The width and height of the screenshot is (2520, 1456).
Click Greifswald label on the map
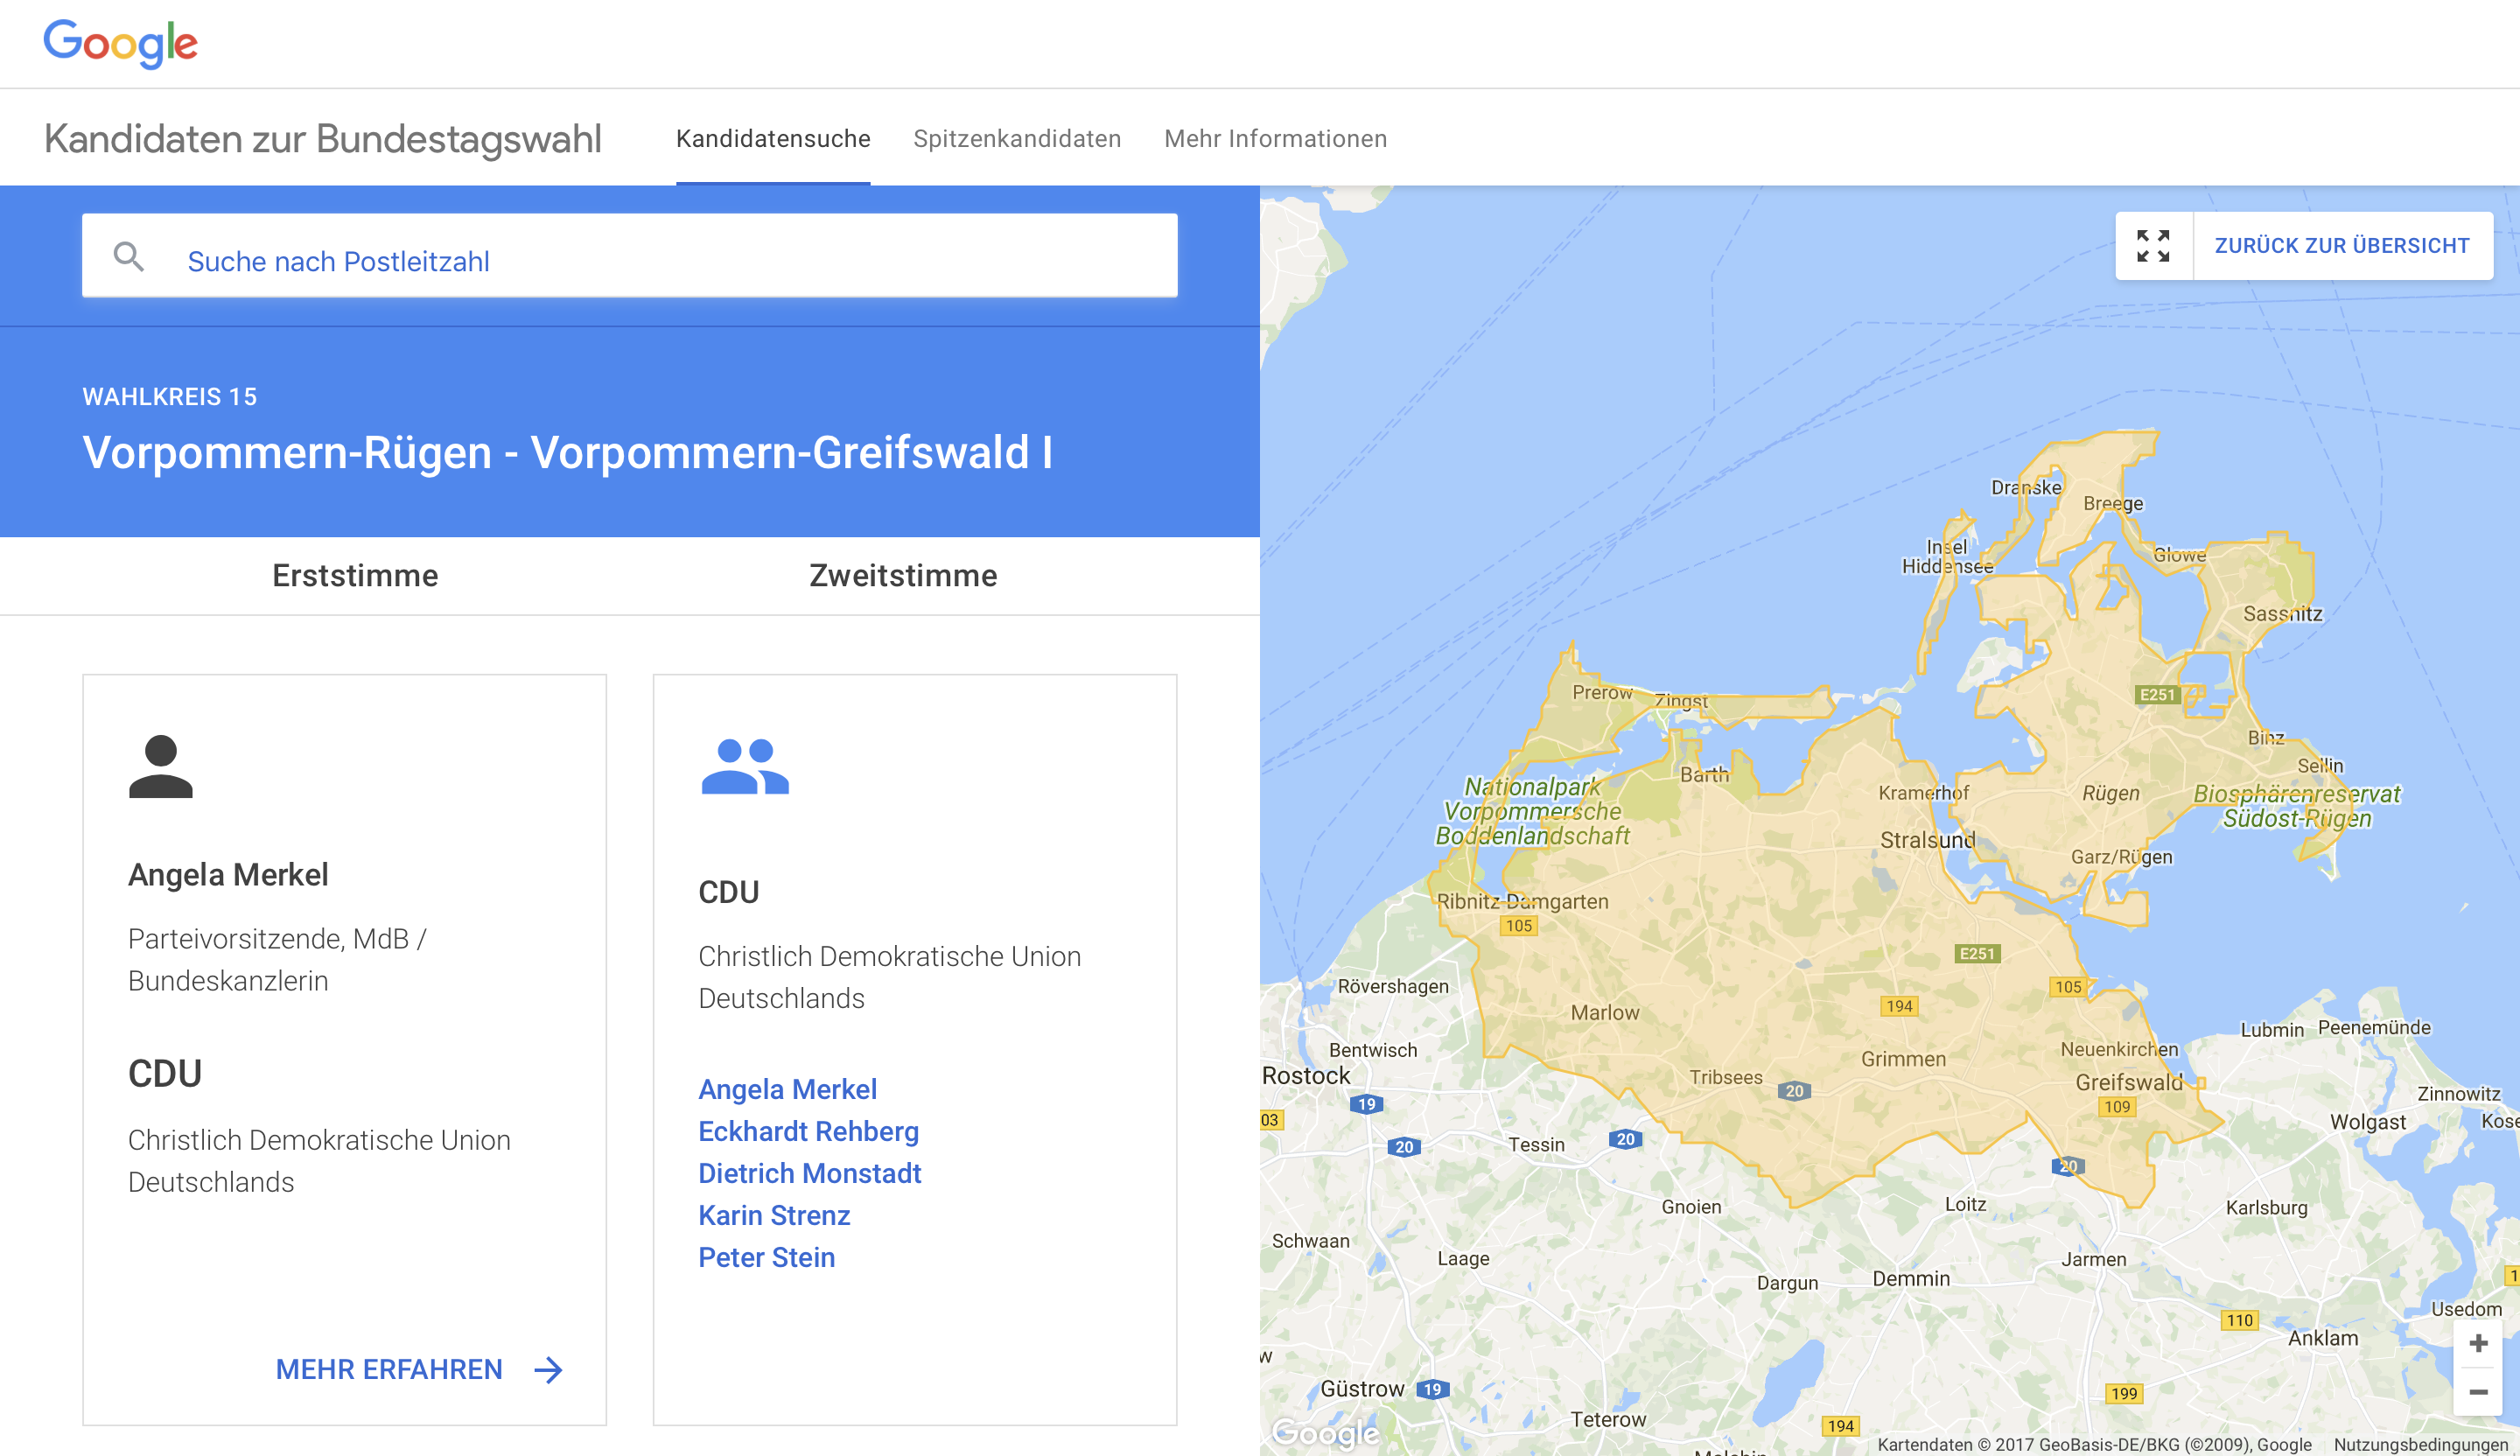coord(2129,1082)
